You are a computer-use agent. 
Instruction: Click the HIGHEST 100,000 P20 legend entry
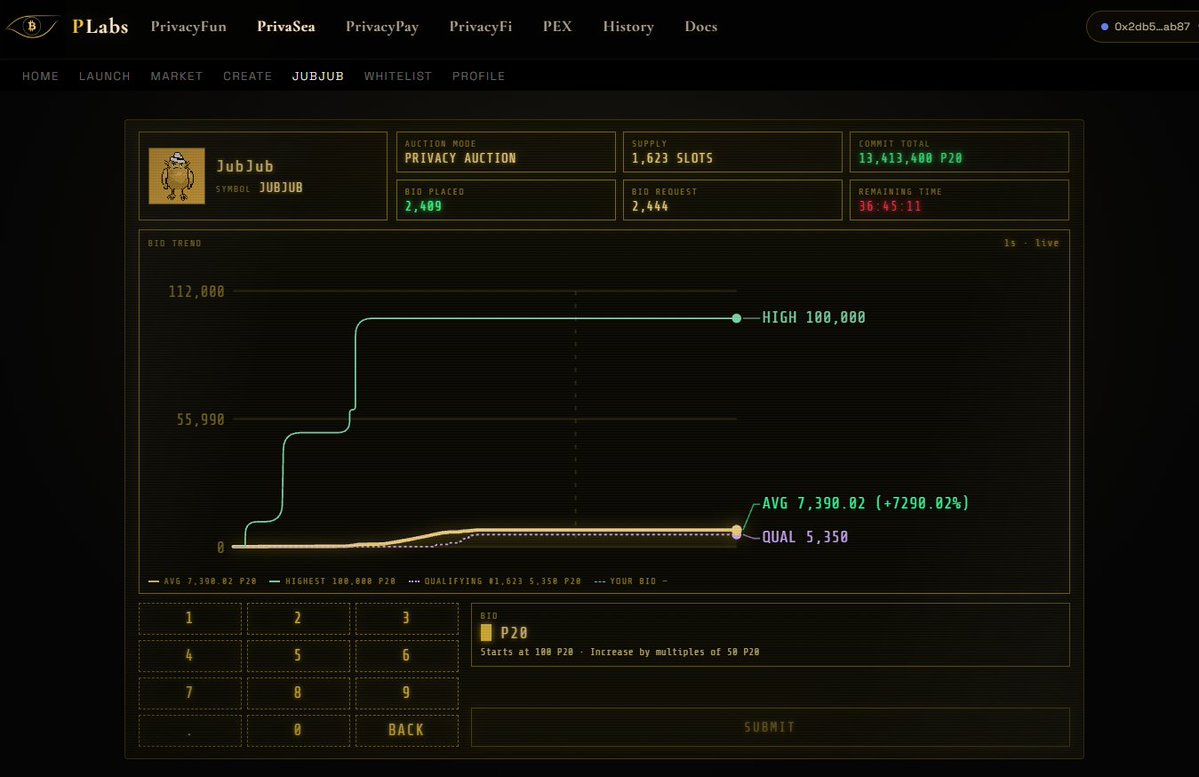(333, 581)
